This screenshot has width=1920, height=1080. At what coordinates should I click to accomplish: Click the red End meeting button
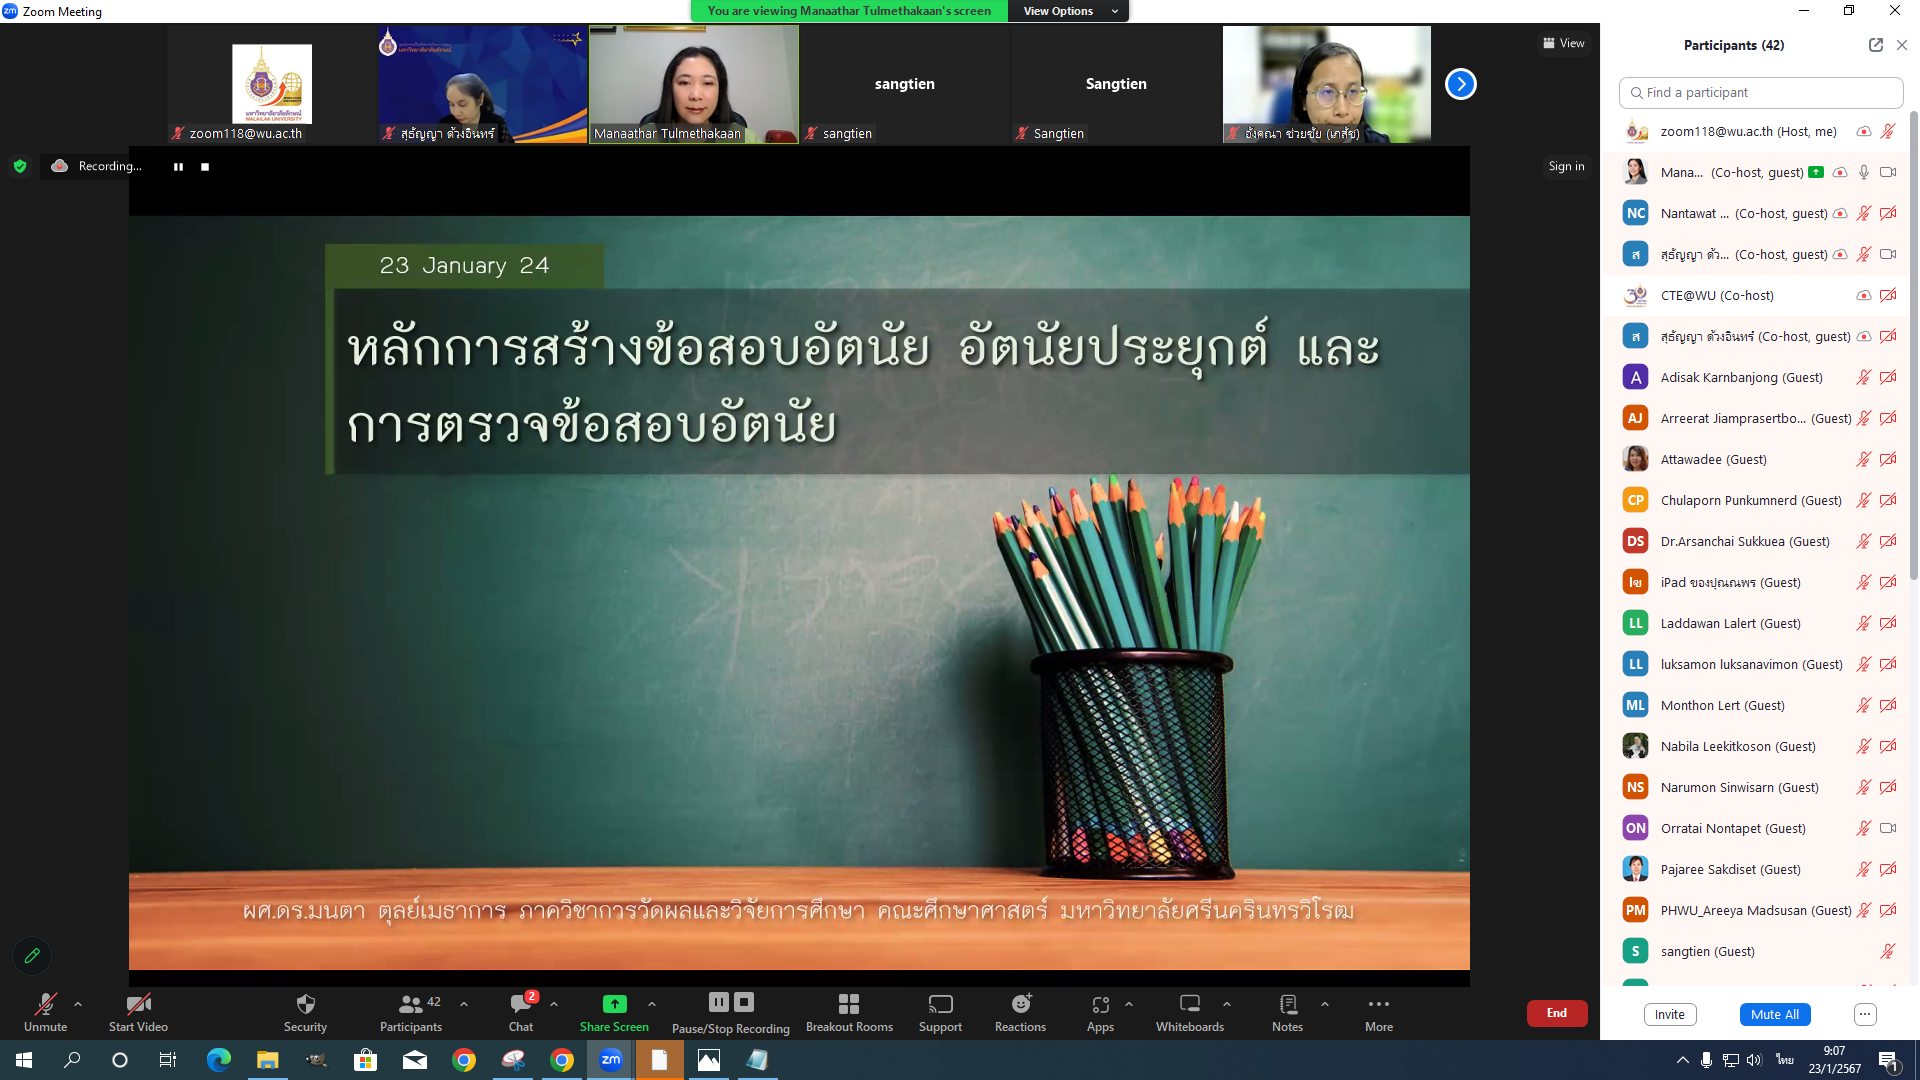(x=1557, y=1013)
